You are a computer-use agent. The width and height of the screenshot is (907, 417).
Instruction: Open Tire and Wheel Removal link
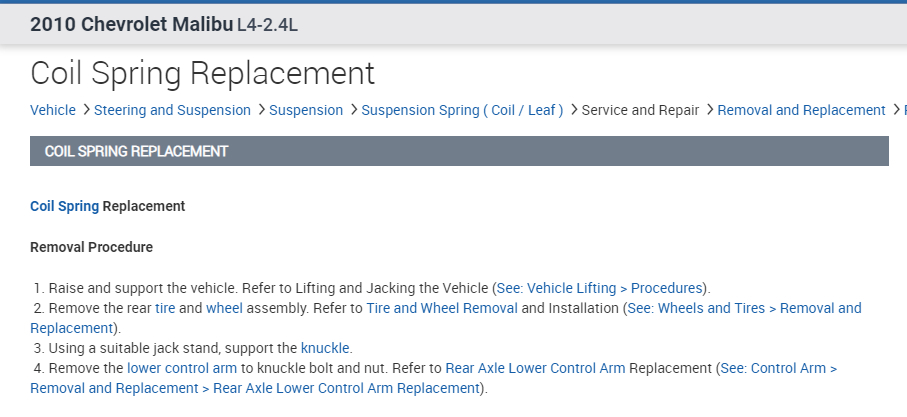click(442, 308)
